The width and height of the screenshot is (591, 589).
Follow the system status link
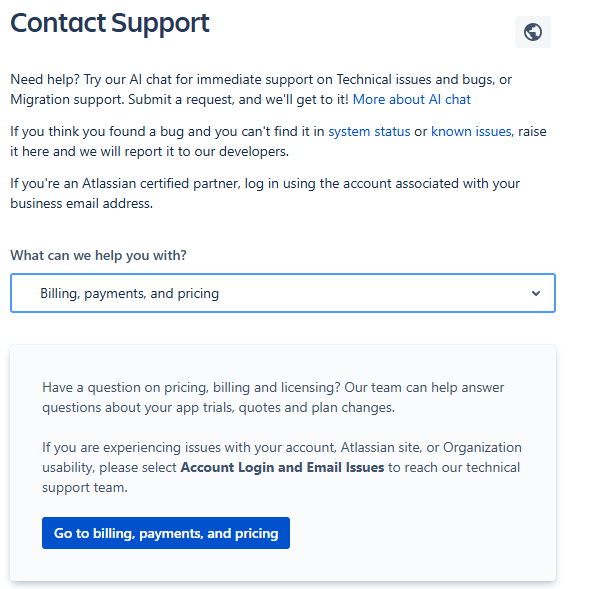369,132
